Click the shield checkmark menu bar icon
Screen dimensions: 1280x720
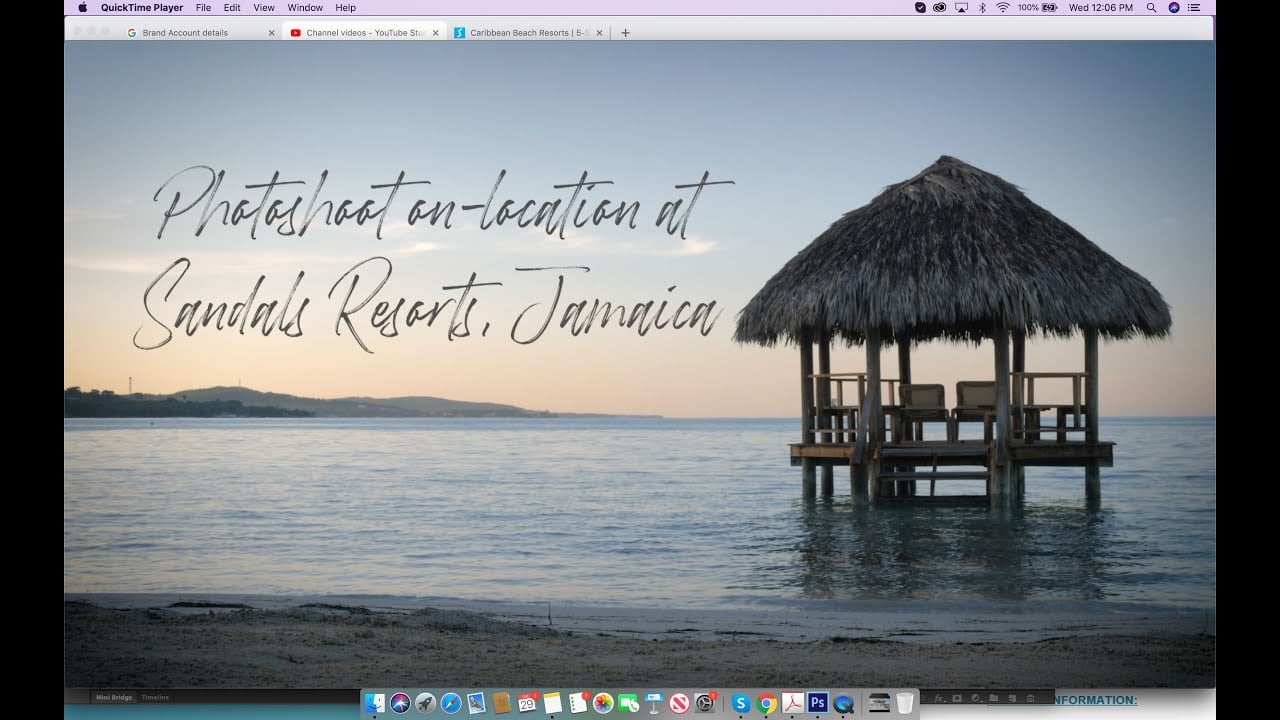920,7
